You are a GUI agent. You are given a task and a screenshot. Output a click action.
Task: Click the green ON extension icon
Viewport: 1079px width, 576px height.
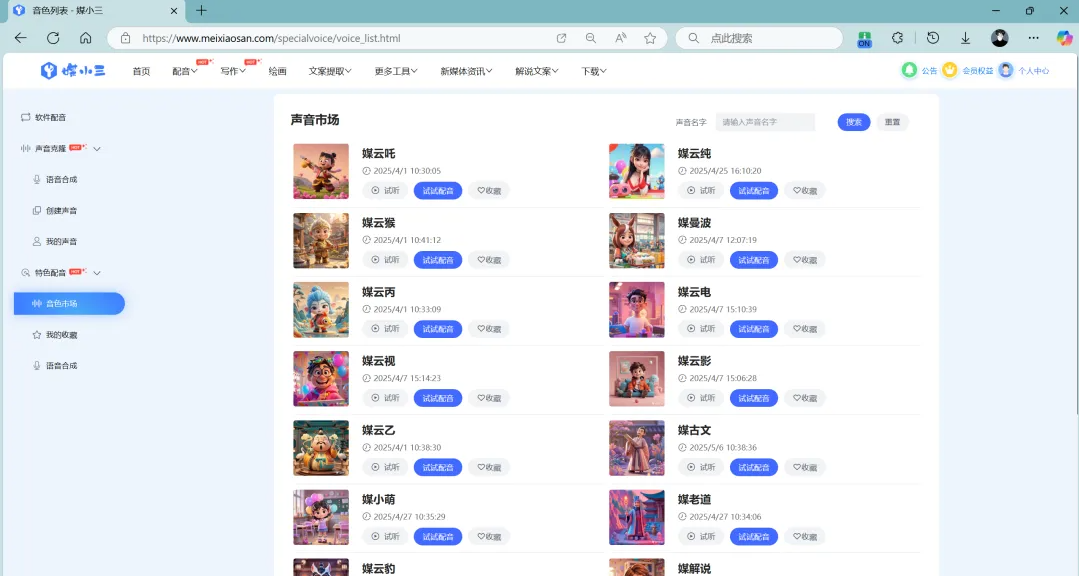pos(864,39)
